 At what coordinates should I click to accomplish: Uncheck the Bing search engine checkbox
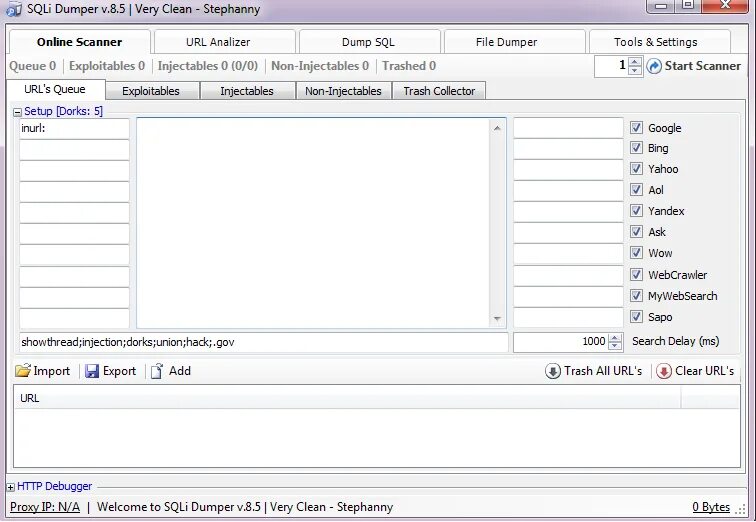click(636, 147)
